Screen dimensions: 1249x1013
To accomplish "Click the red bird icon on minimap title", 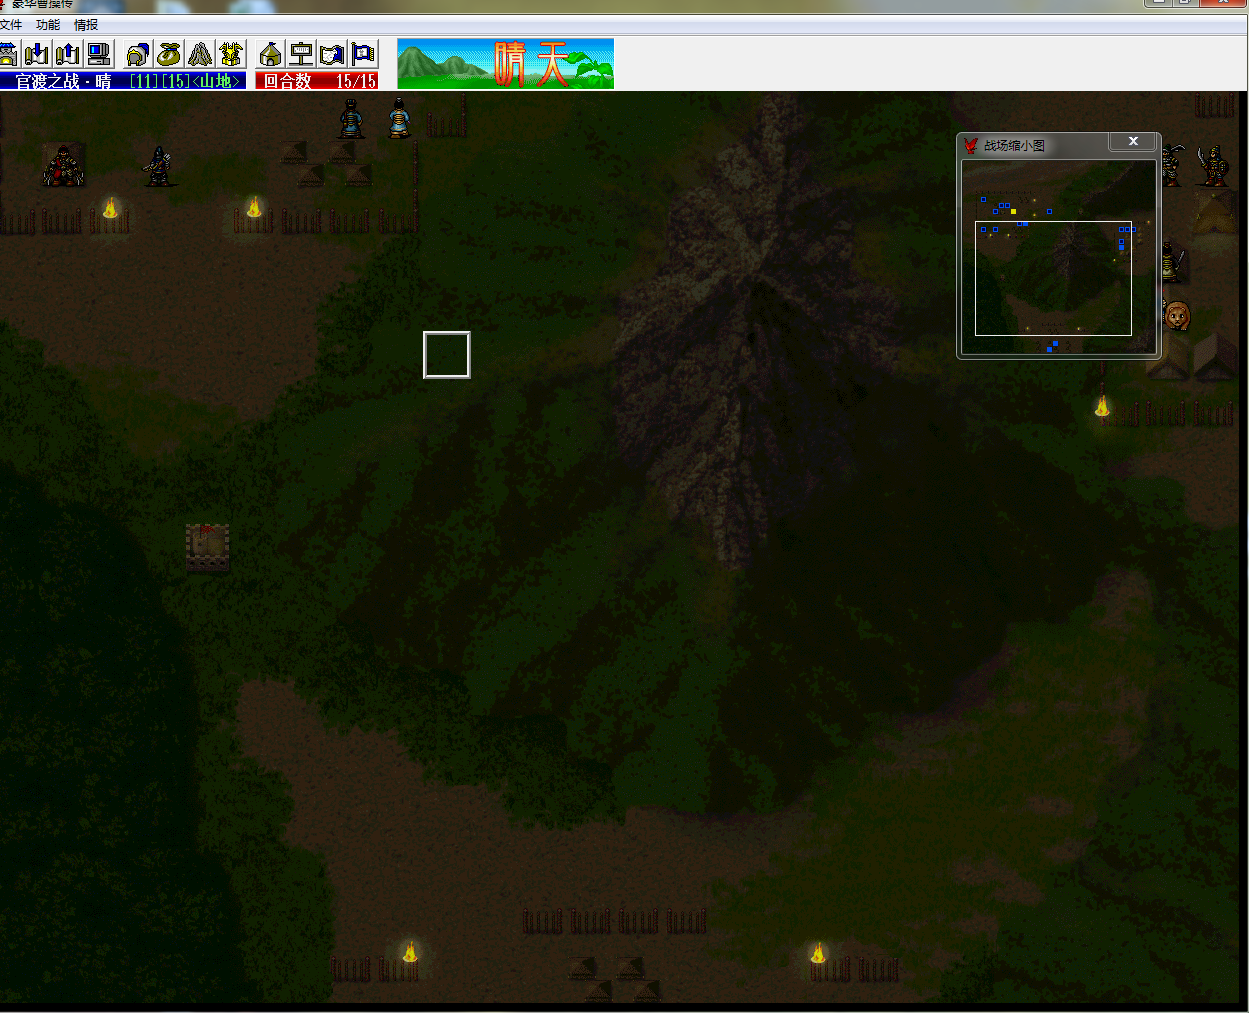I will [x=970, y=146].
